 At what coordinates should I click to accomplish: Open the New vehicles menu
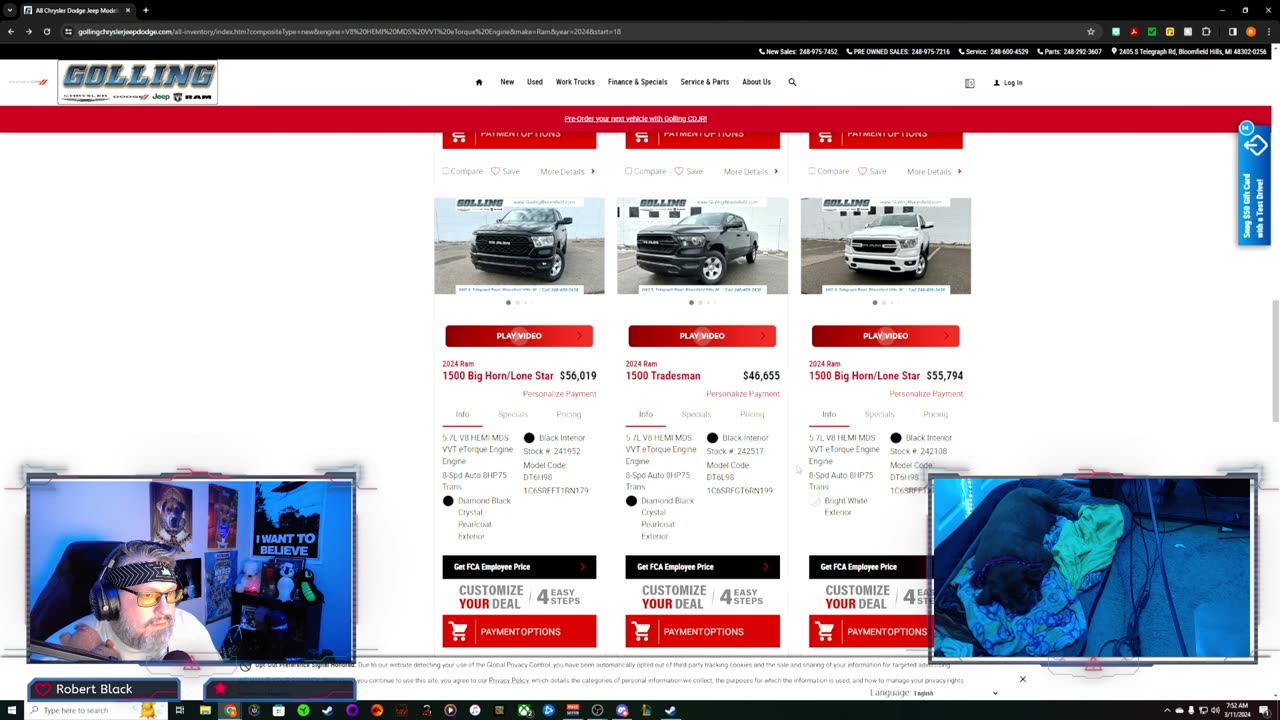click(x=507, y=82)
